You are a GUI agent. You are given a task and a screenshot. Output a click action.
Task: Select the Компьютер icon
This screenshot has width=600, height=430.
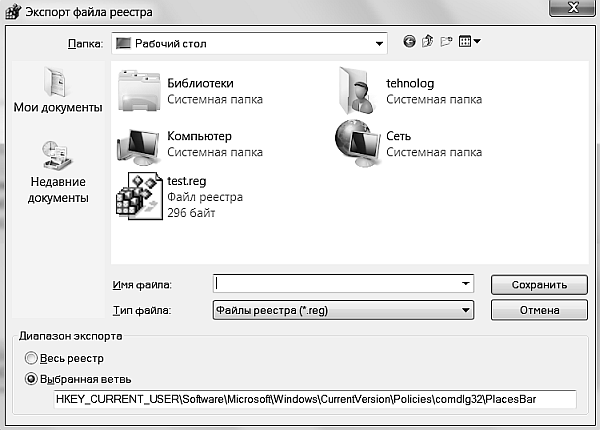[138, 146]
